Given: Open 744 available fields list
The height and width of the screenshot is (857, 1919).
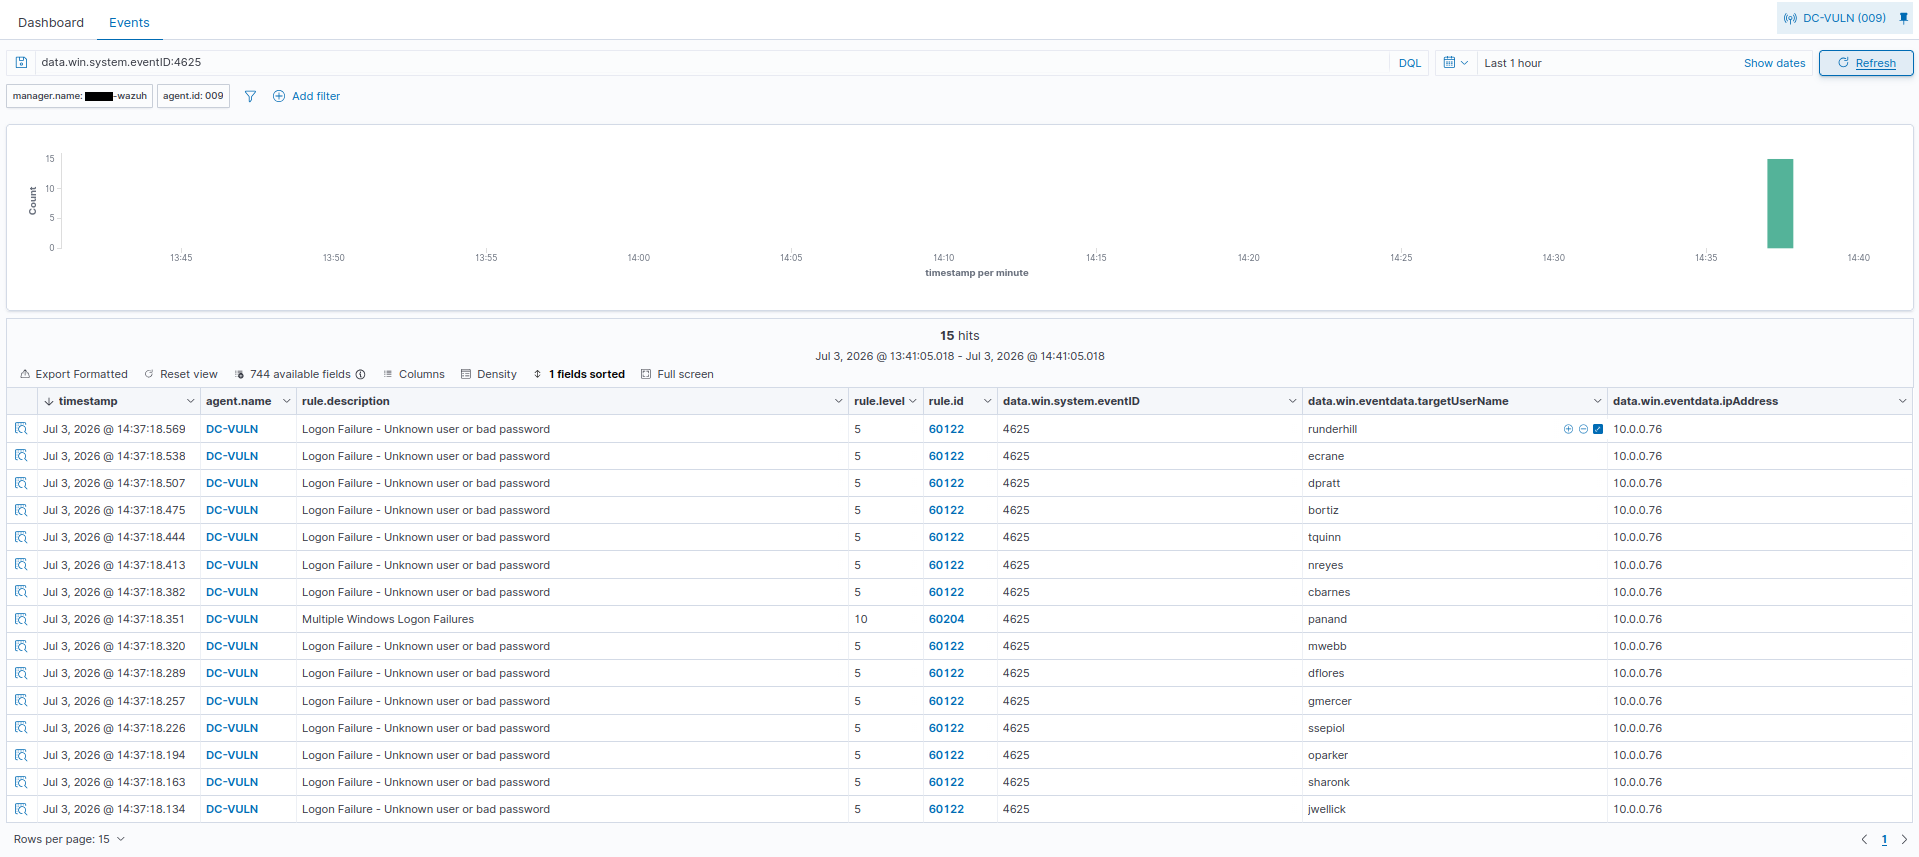Looking at the screenshot, I should 299,374.
